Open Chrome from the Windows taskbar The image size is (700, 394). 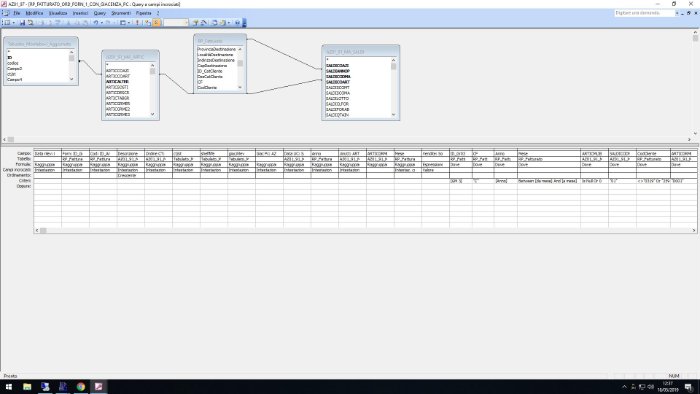coord(81,386)
